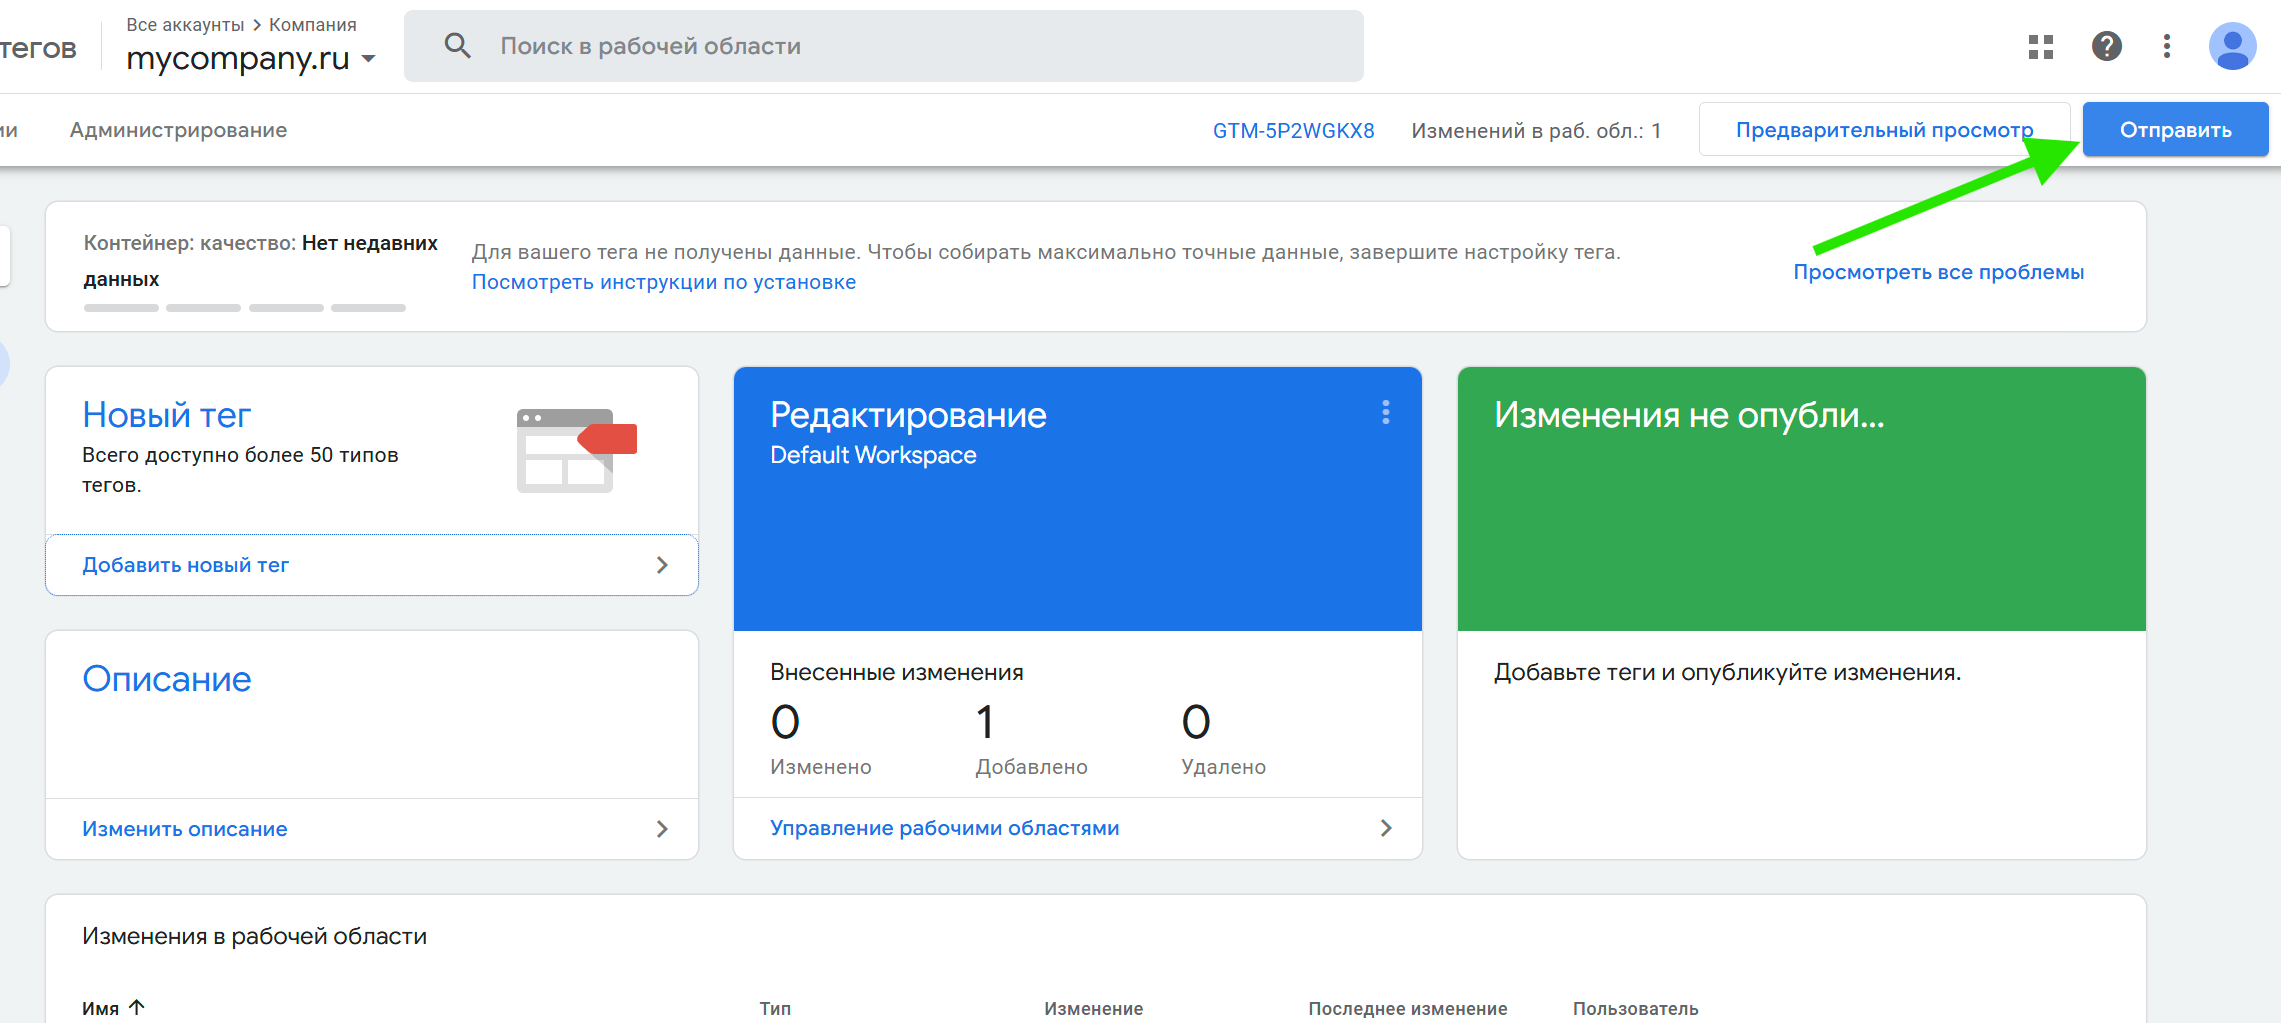Click the Отправить button
The width and height of the screenshot is (2281, 1023).
(x=2175, y=129)
